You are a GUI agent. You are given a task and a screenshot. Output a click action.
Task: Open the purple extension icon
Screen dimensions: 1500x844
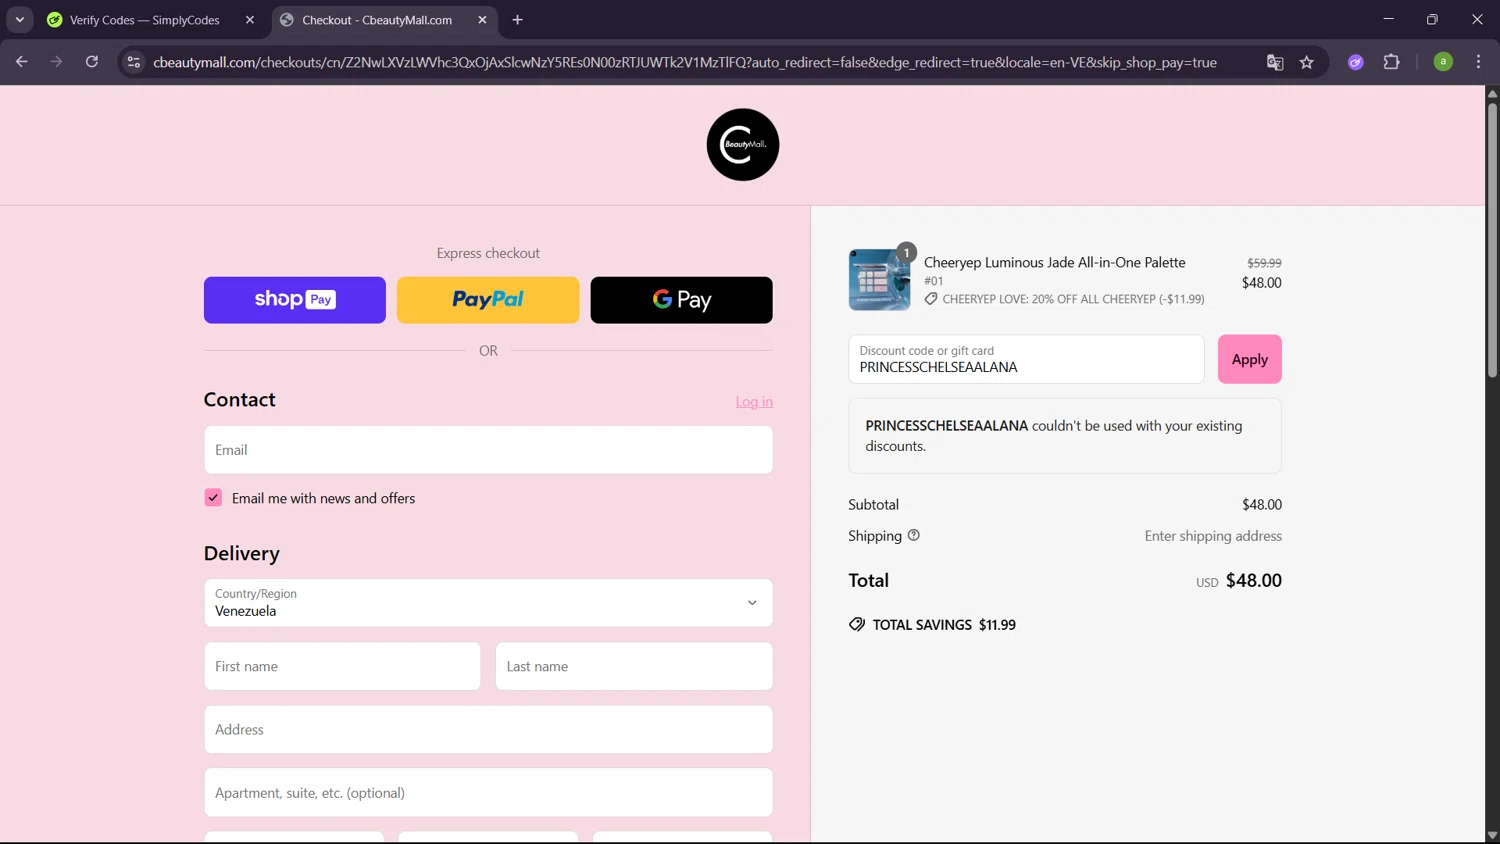click(1356, 62)
